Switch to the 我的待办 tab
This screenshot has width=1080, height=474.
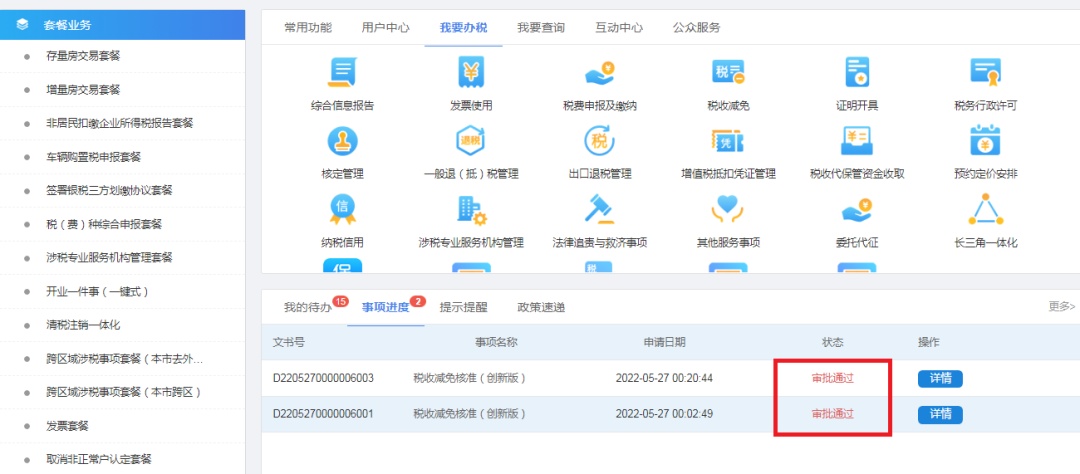click(x=307, y=307)
